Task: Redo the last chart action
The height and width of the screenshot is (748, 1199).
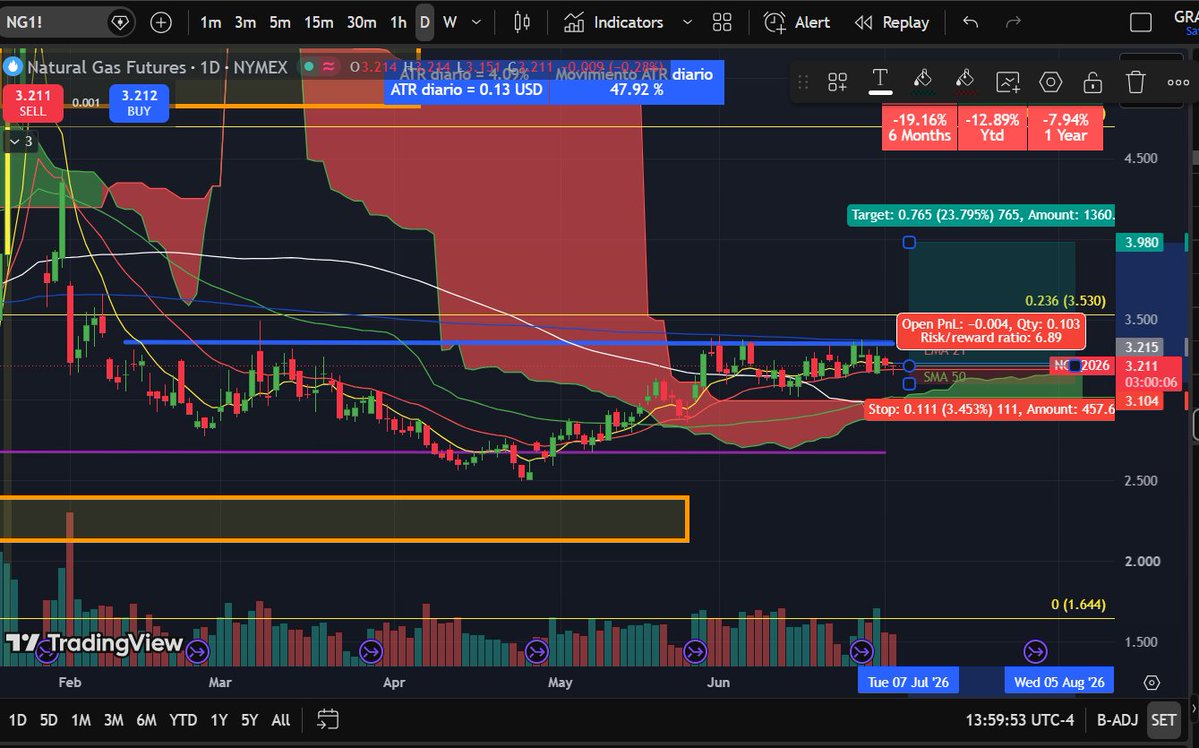Action: [x=1013, y=22]
